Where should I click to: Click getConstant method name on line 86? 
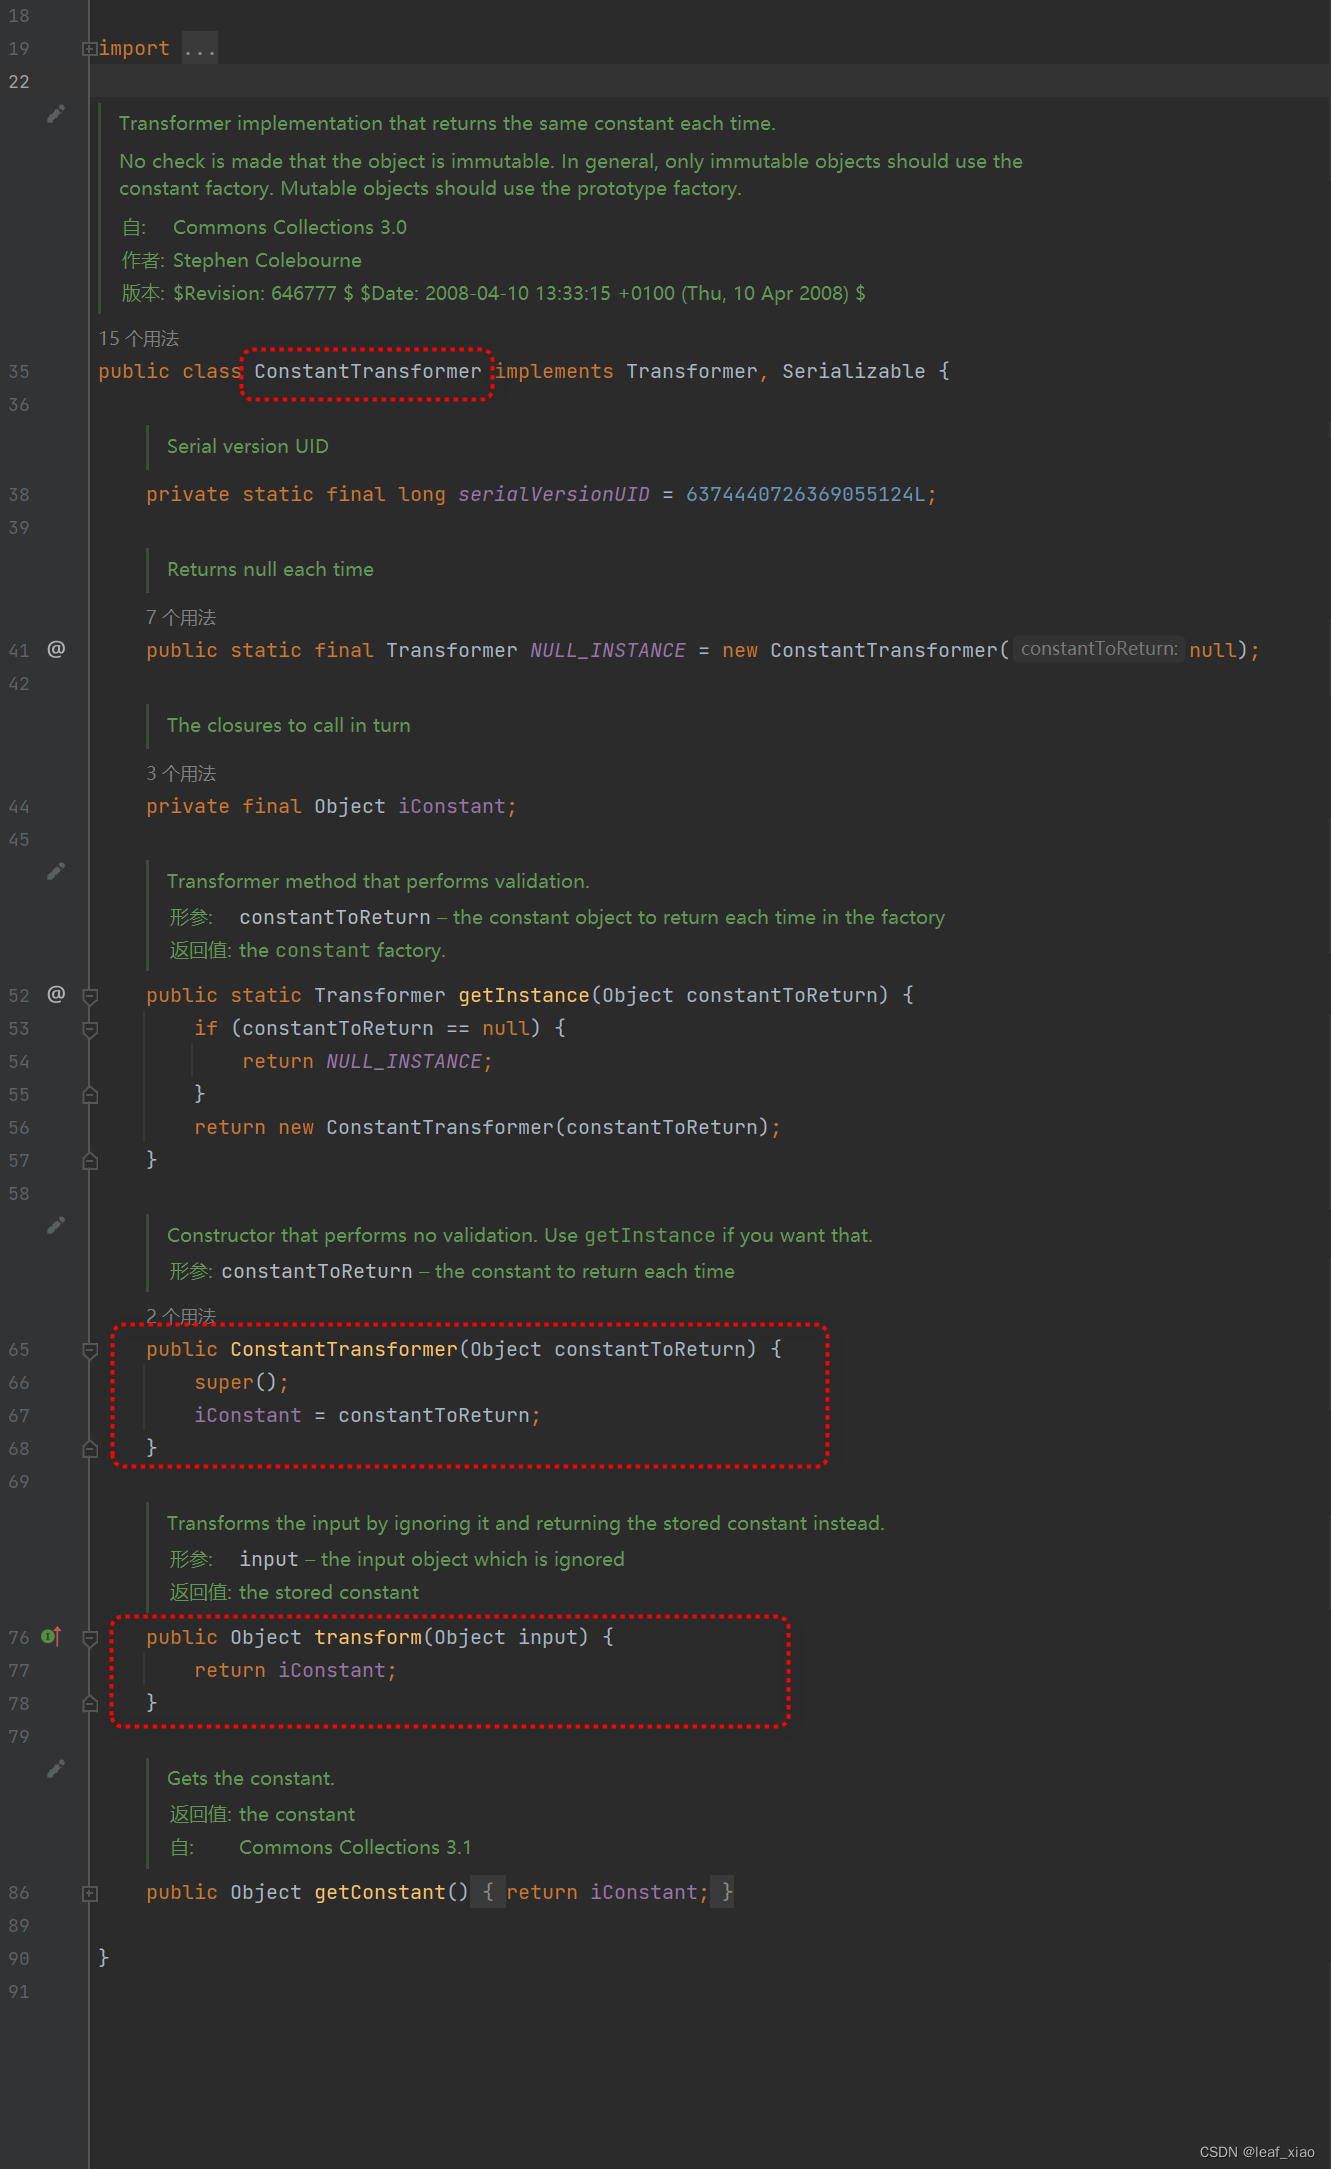[380, 1892]
